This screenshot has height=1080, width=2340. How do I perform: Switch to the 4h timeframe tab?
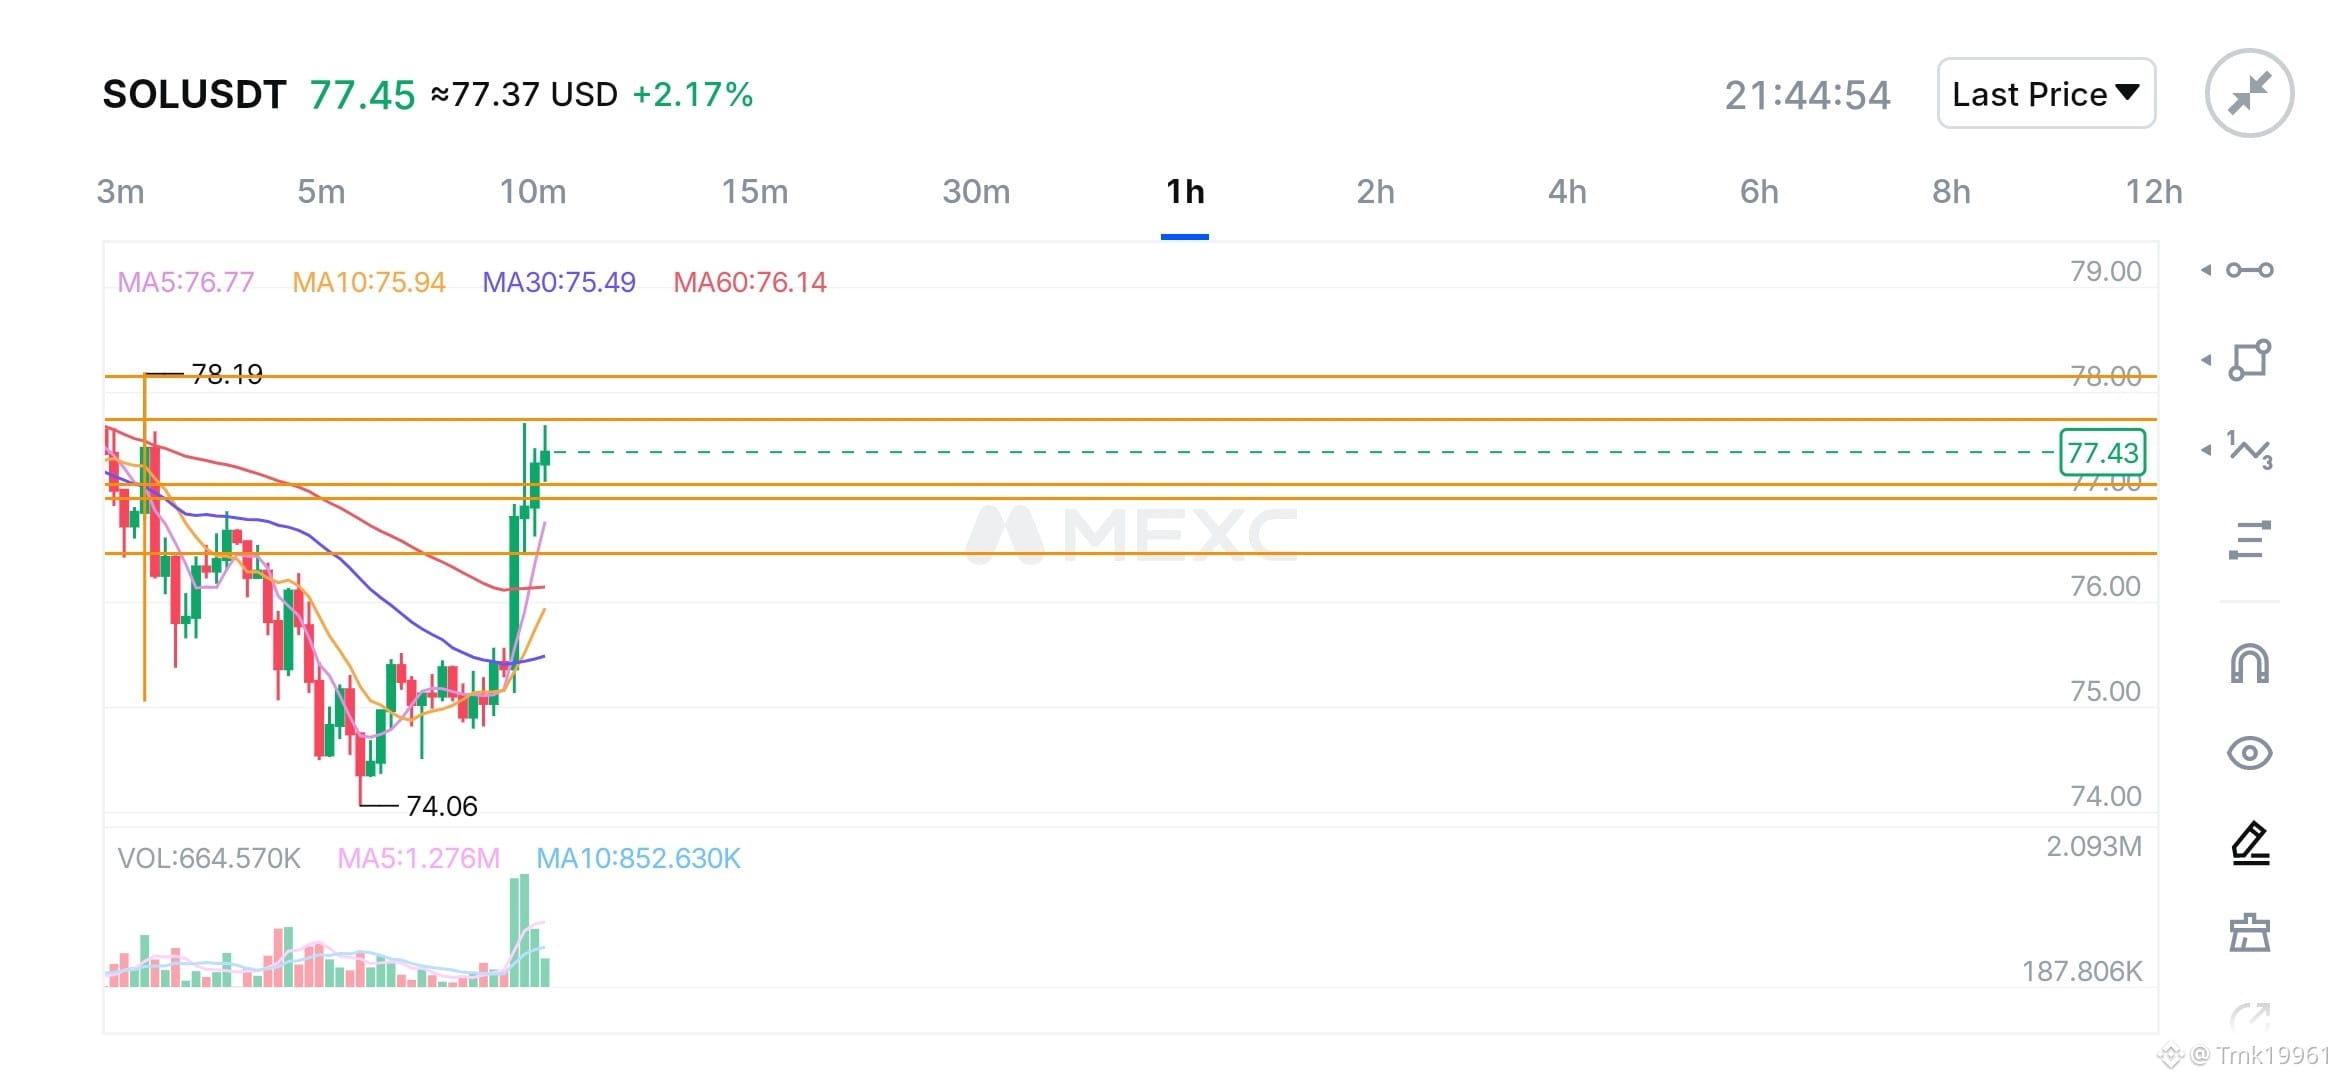point(1567,191)
